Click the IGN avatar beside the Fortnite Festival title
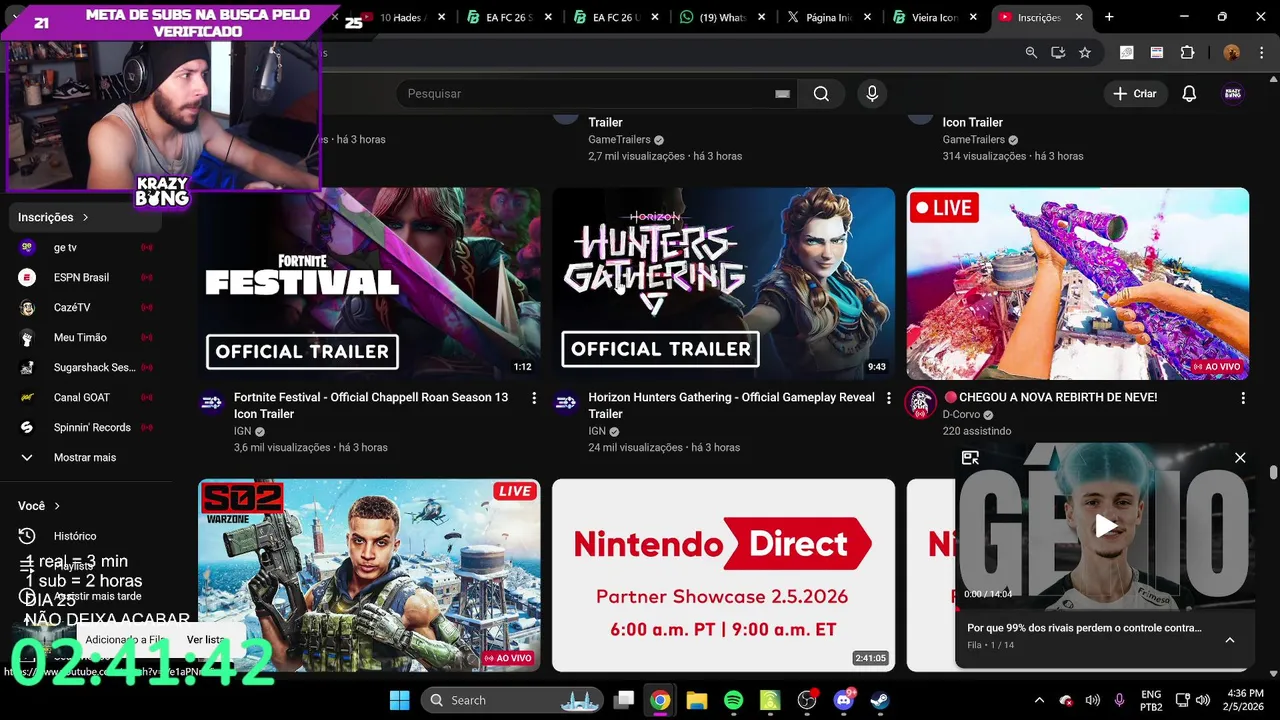This screenshot has width=1280, height=720. point(211,403)
